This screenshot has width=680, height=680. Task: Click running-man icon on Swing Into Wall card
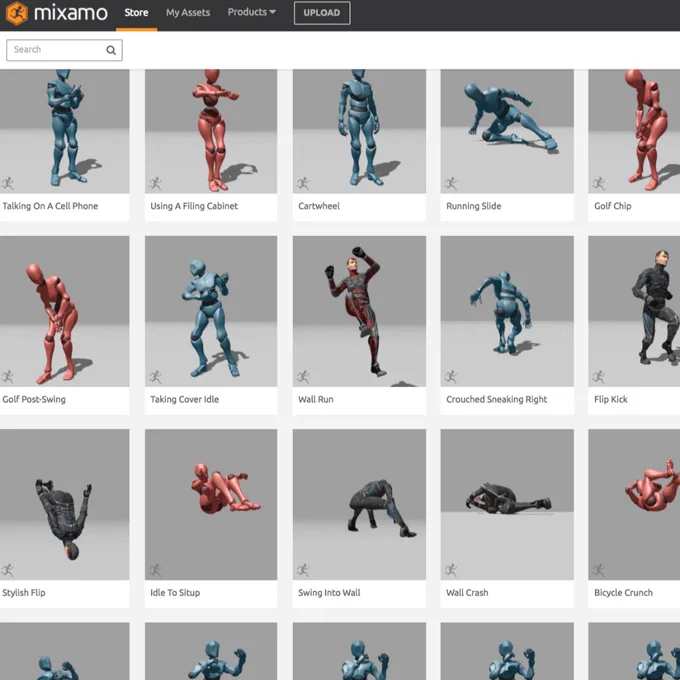point(303,570)
